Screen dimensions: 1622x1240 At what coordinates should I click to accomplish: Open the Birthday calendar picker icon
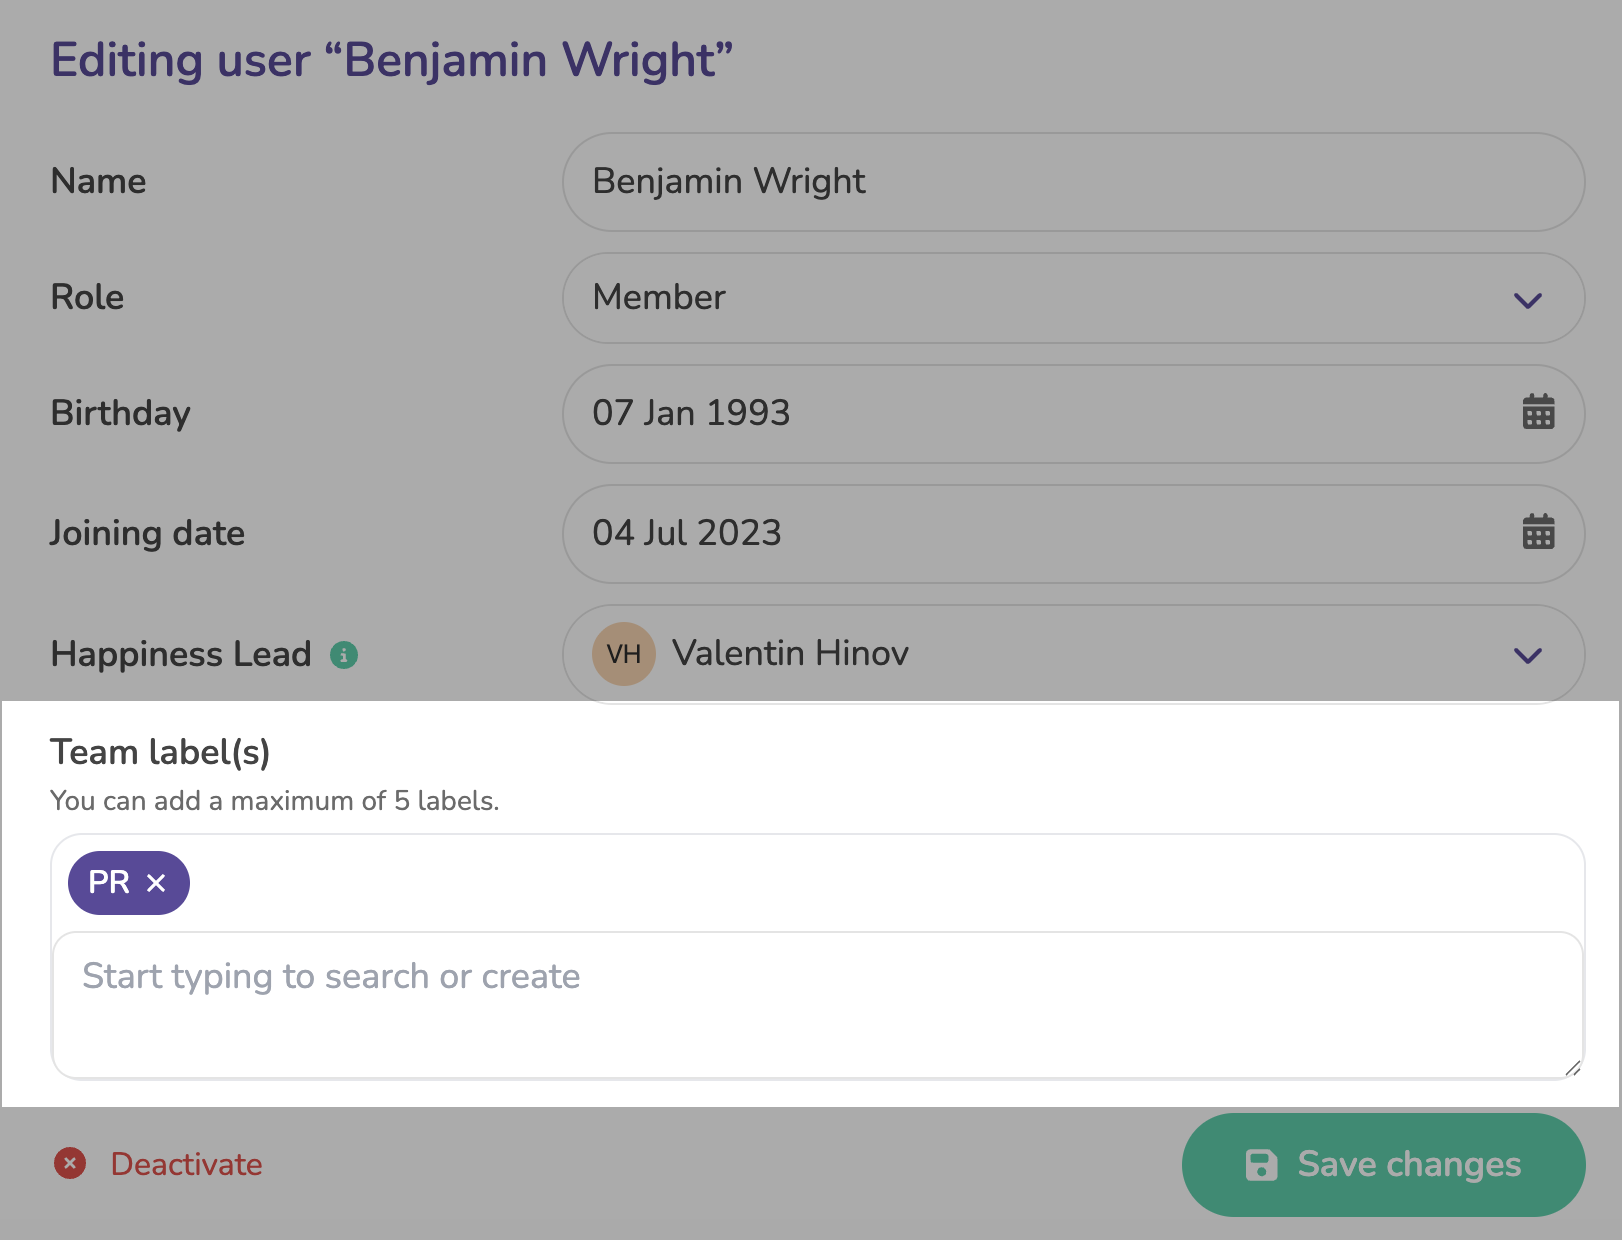(1538, 412)
